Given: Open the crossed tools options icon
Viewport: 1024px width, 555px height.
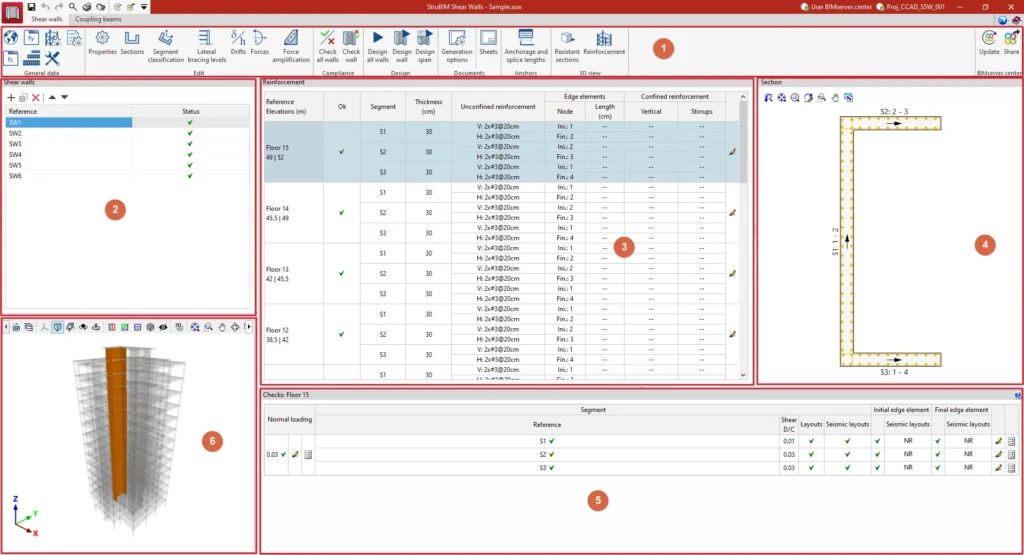Looking at the screenshot, I should (52, 59).
